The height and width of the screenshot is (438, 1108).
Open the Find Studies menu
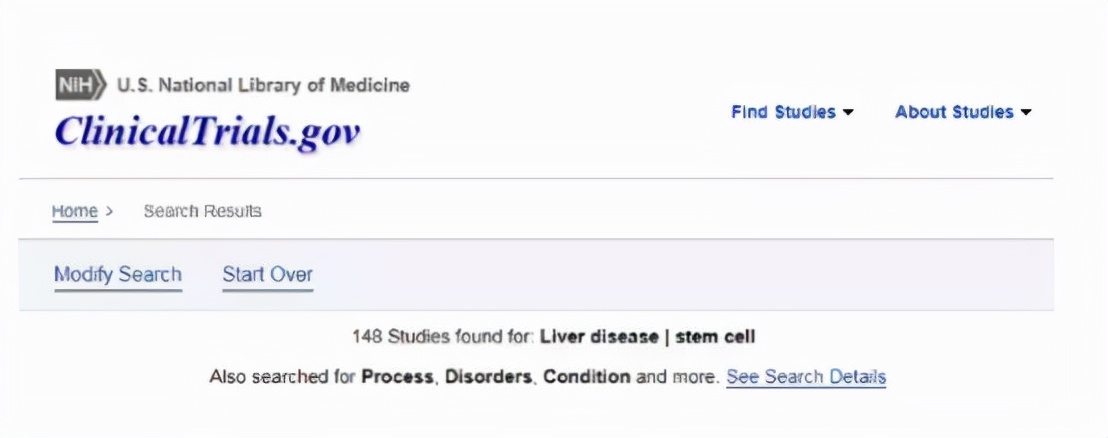783,112
